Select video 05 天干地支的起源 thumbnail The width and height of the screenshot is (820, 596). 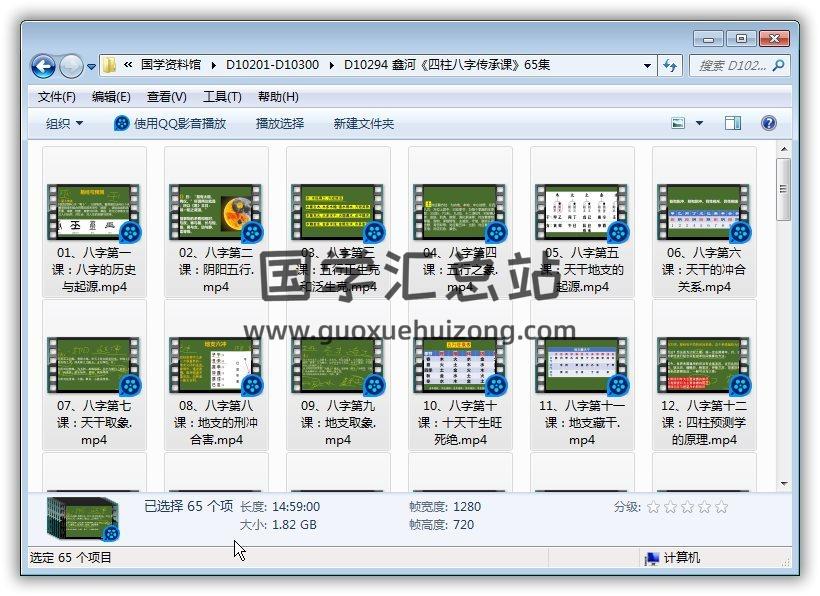coord(582,212)
